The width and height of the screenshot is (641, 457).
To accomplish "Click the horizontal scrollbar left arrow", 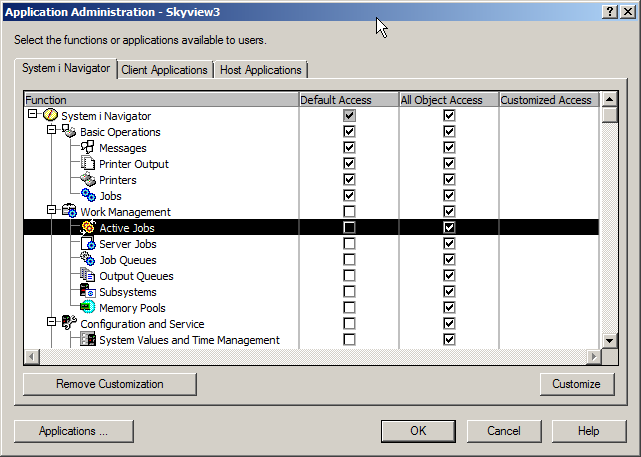I will click(32, 357).
